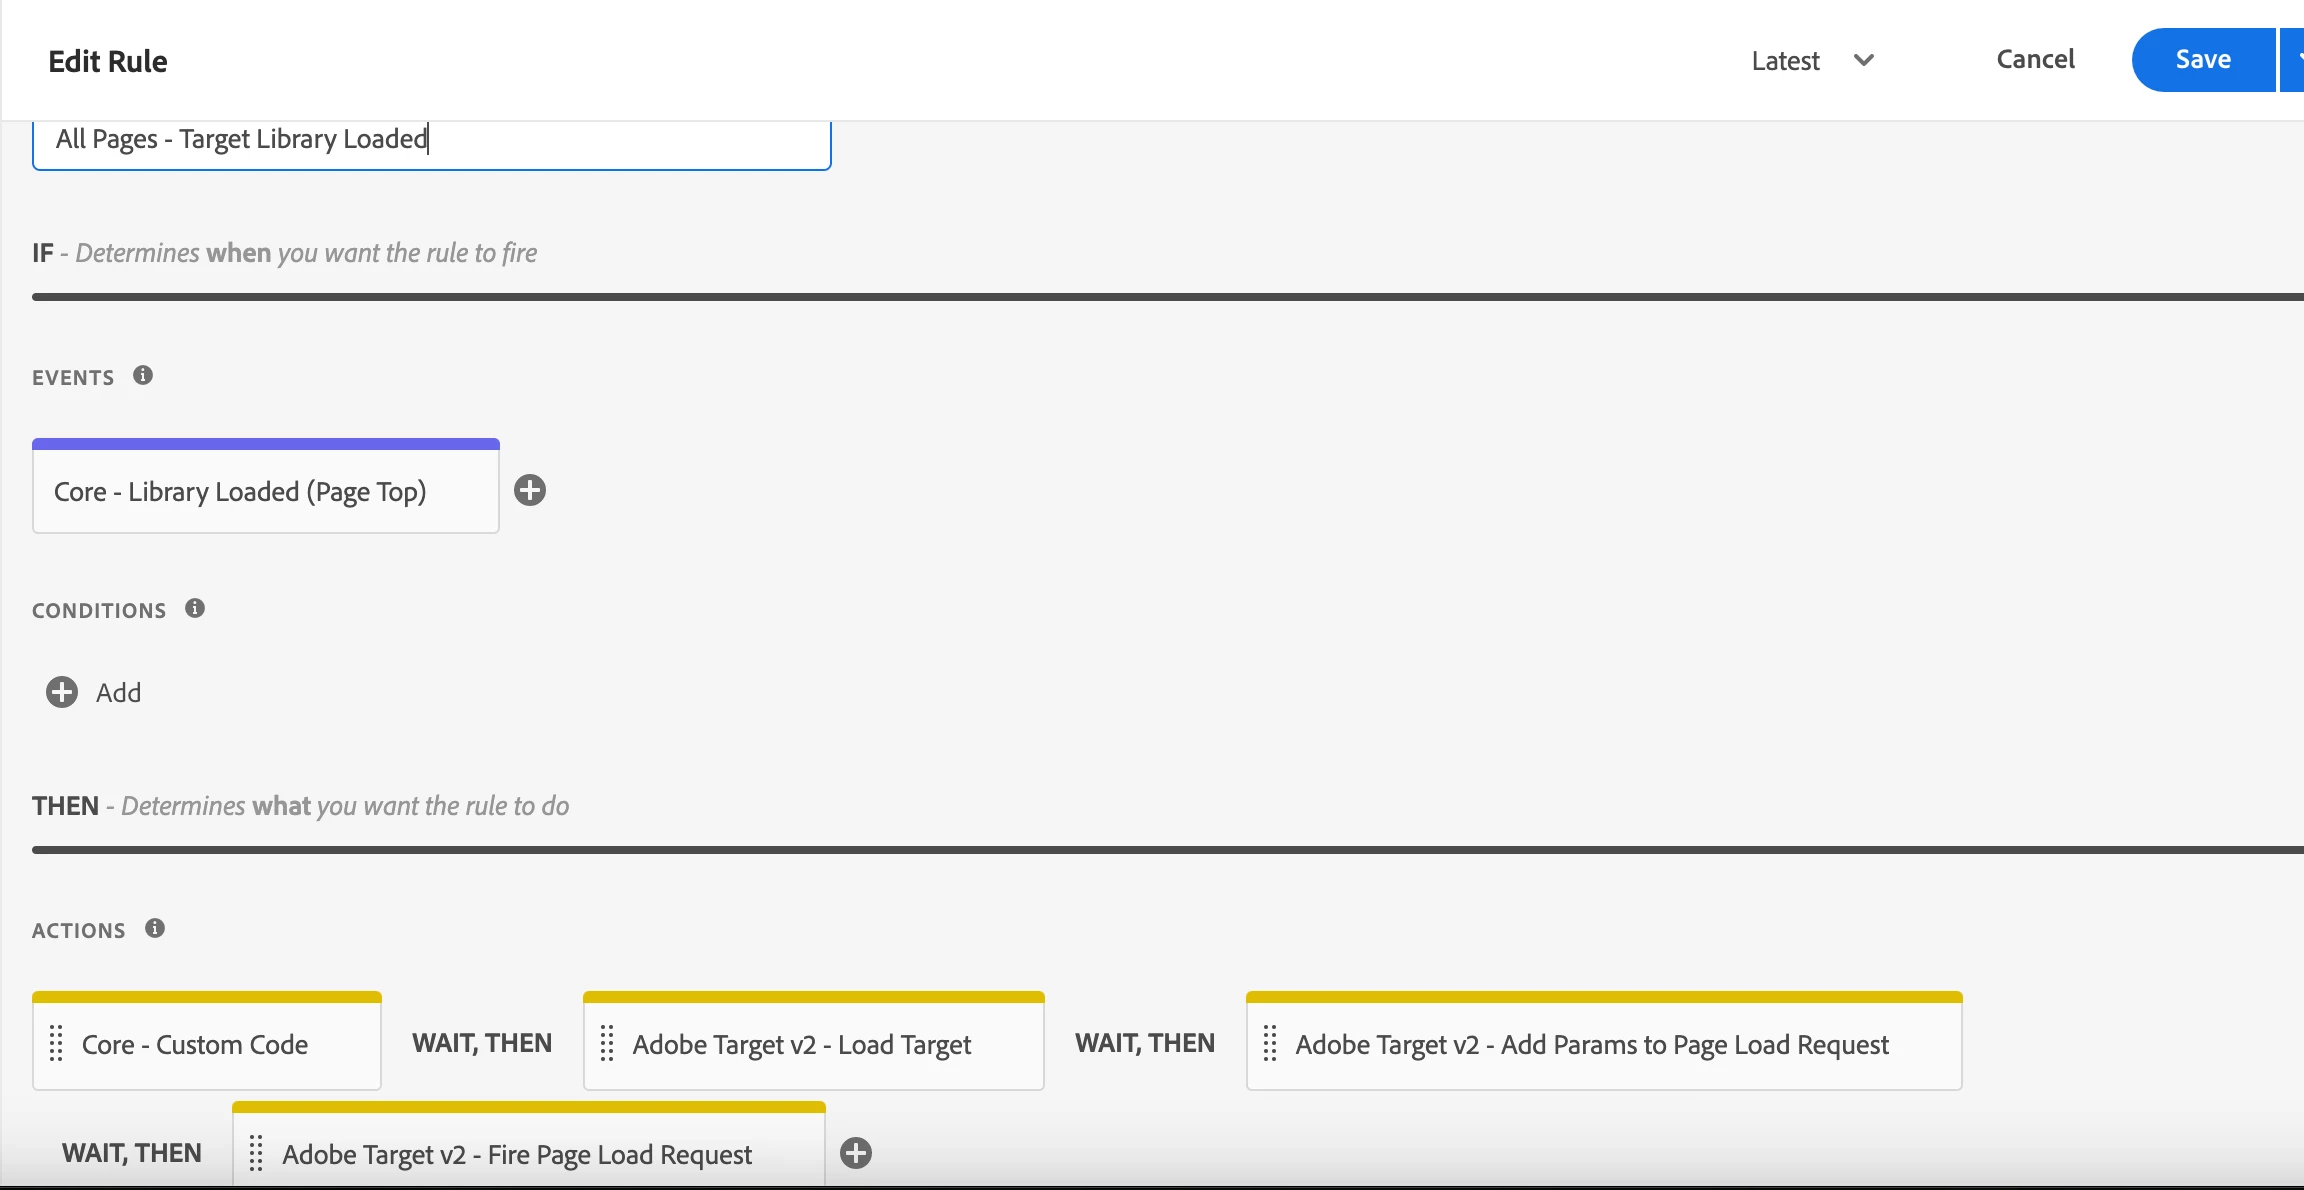Click the Add condition plus icon
Screen dimensions: 2304x1190
pos(62,692)
